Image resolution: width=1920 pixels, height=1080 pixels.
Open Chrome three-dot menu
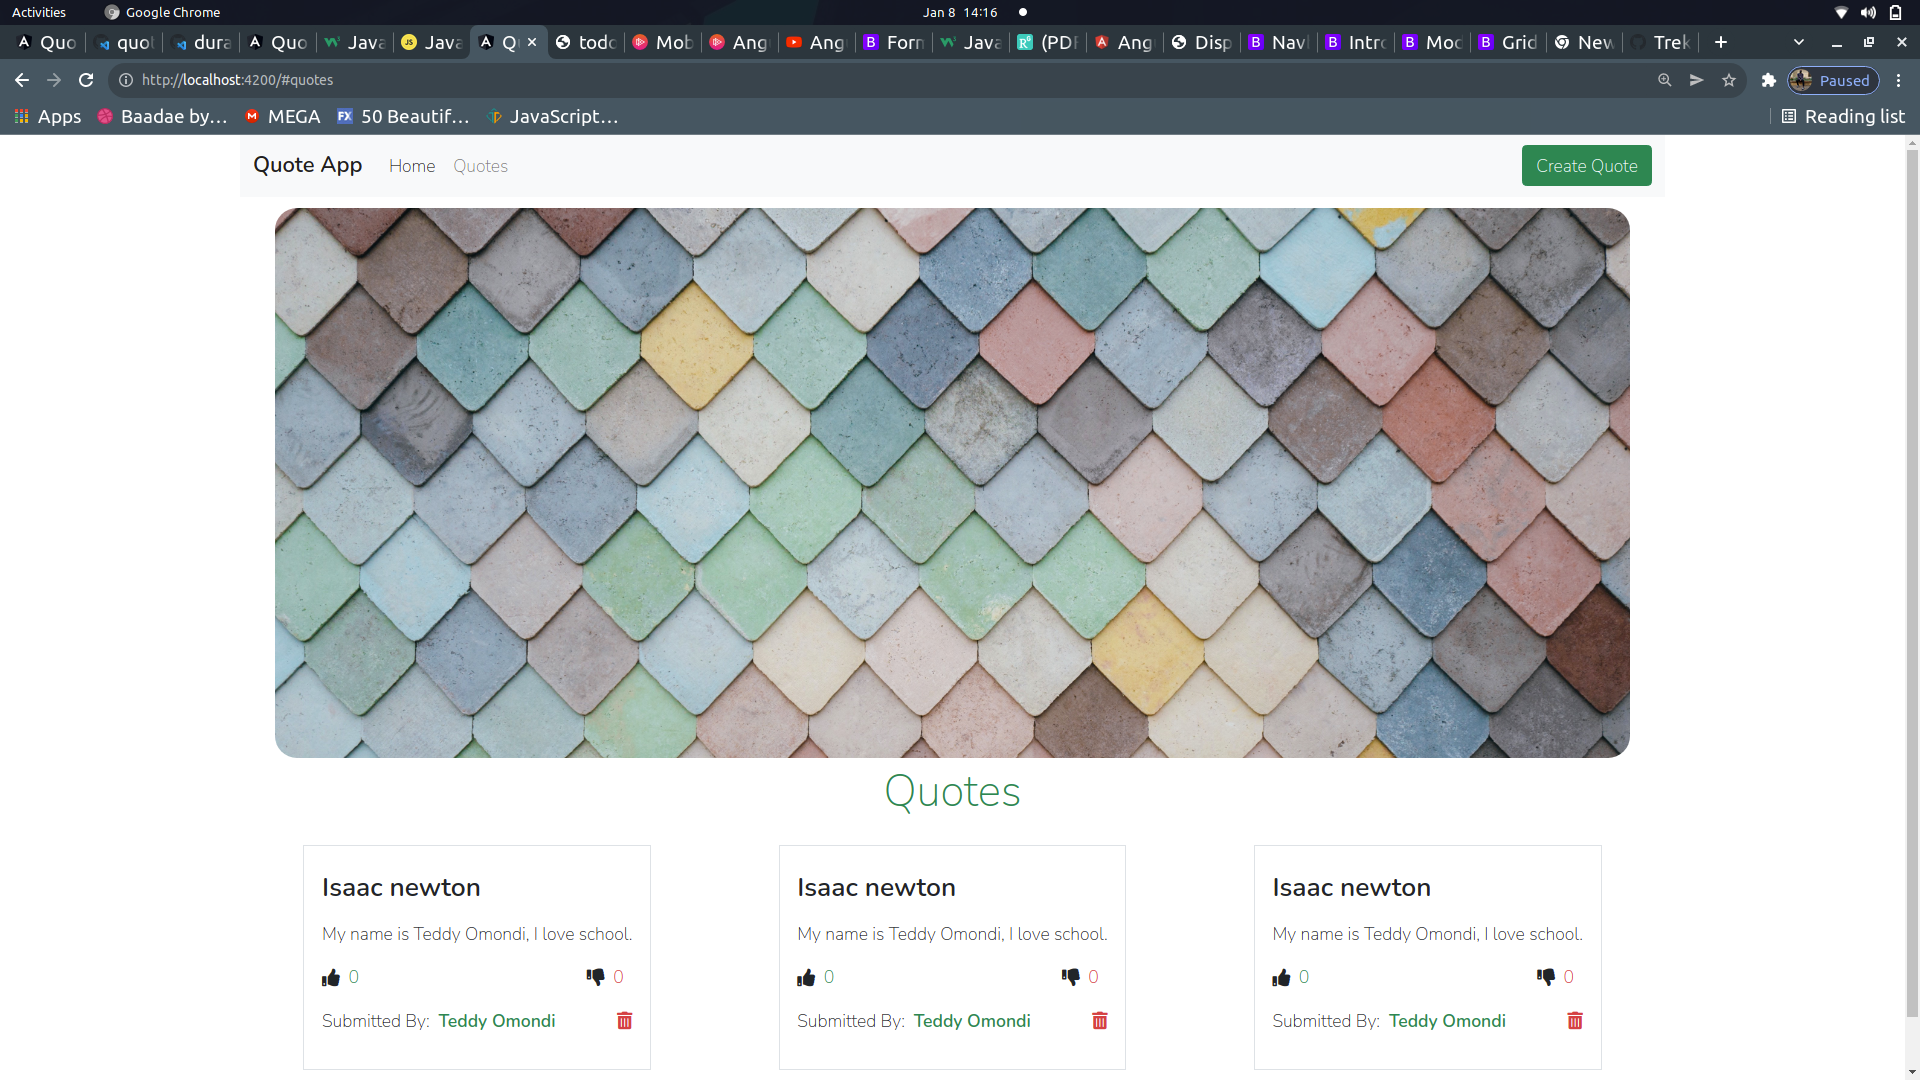(x=1898, y=80)
